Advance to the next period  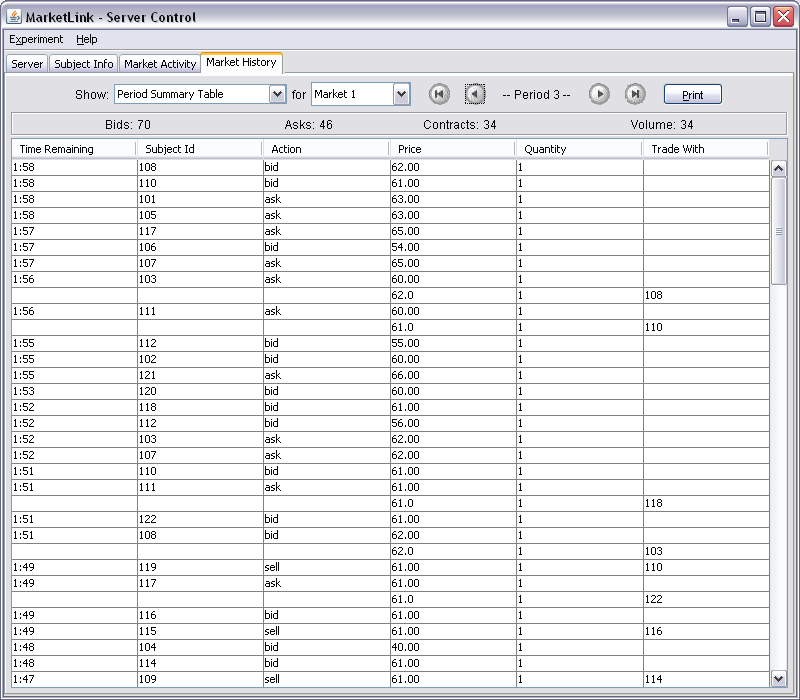[599, 94]
